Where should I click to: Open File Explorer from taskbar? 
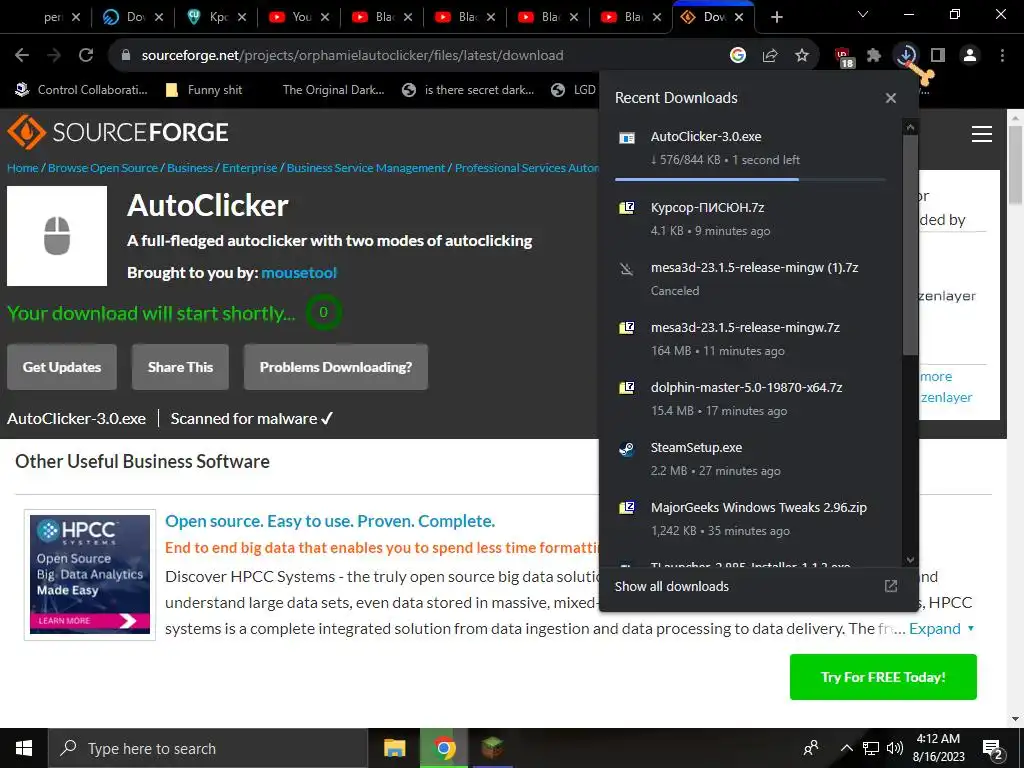tap(394, 748)
